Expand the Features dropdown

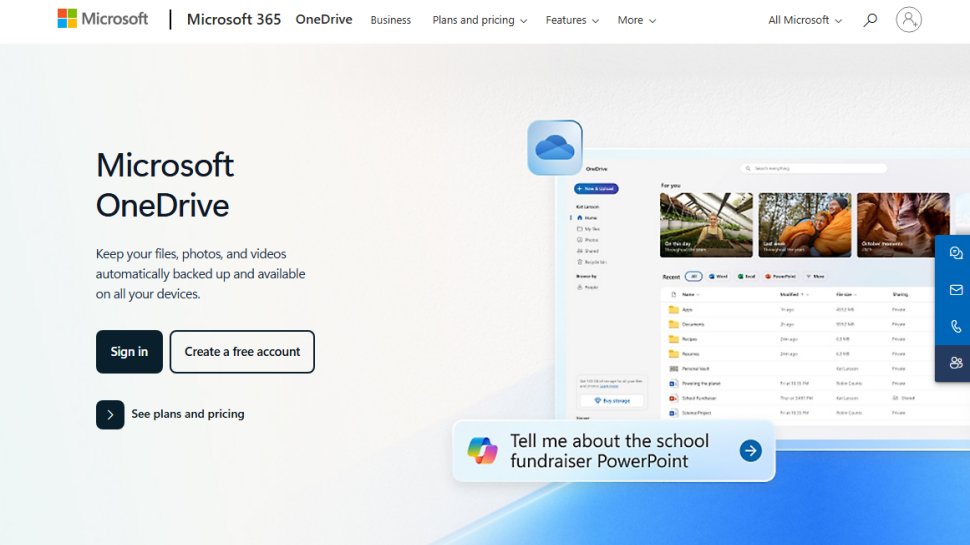(x=572, y=20)
